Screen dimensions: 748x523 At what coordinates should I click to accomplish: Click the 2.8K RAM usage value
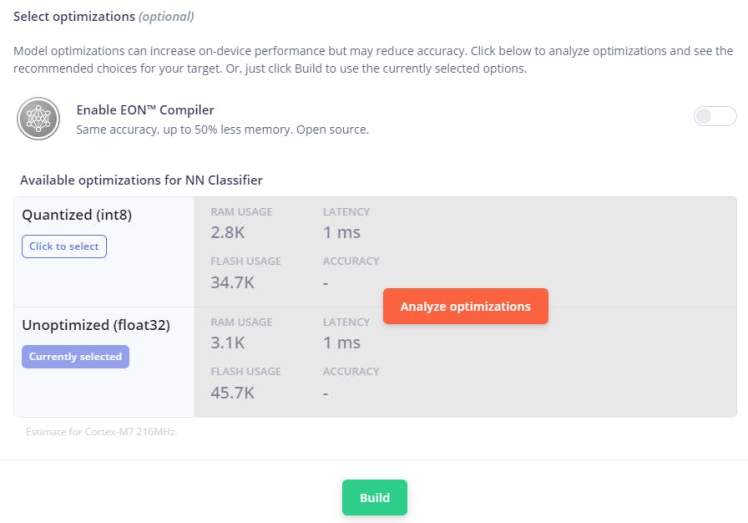click(x=227, y=232)
